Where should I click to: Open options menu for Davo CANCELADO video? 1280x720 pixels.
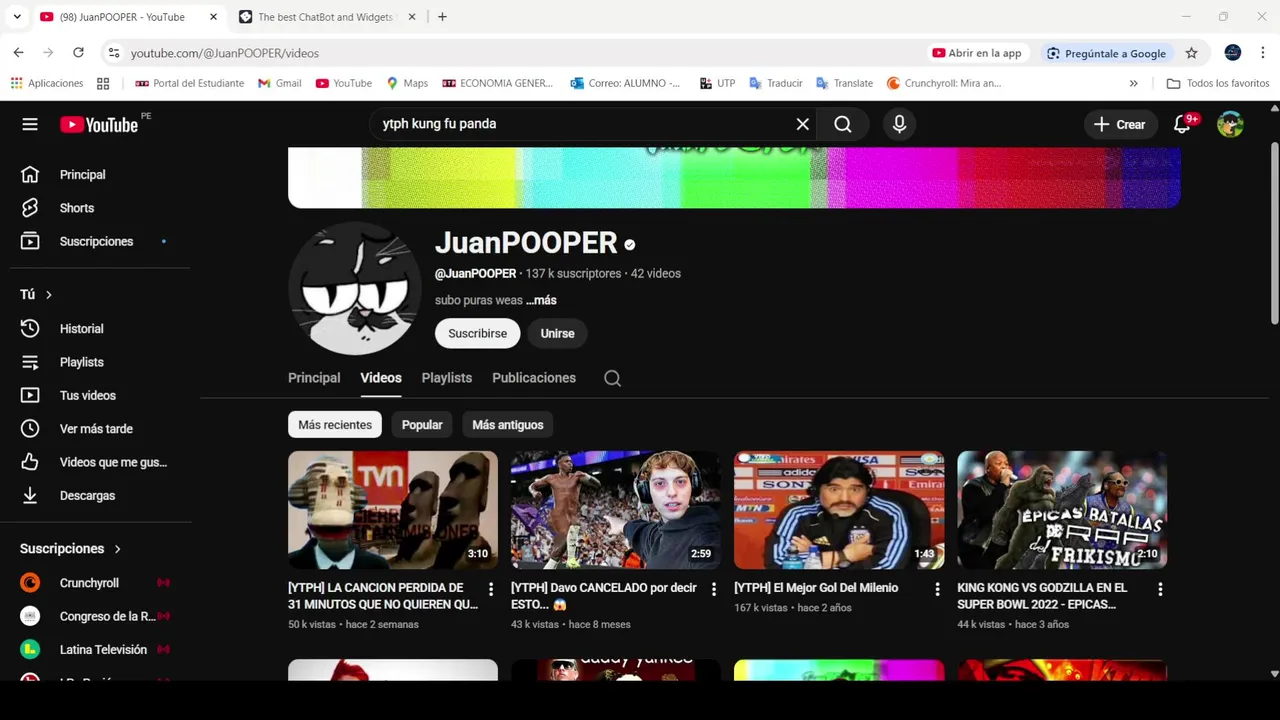[713, 590]
